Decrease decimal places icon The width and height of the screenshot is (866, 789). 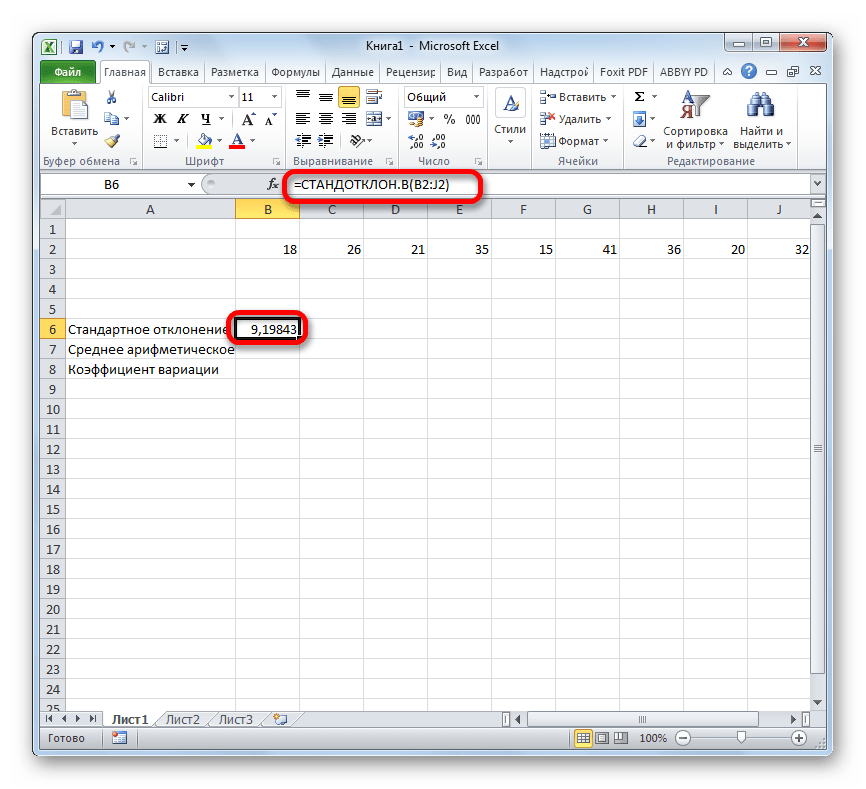tap(438, 141)
